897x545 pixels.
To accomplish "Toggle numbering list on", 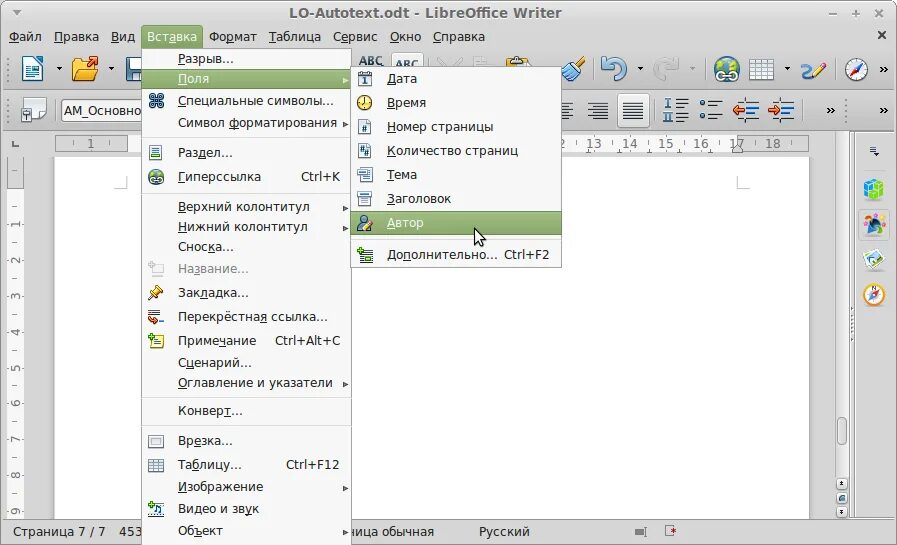I will pos(675,110).
